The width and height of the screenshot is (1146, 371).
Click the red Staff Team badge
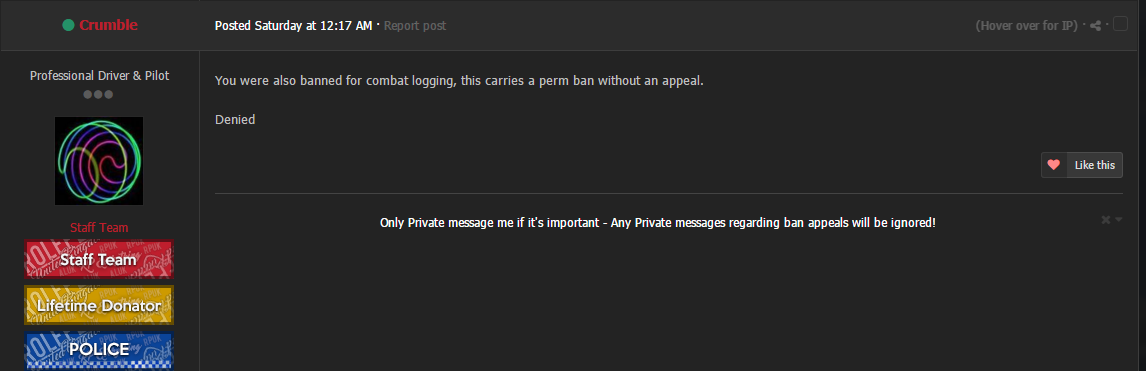click(x=99, y=259)
